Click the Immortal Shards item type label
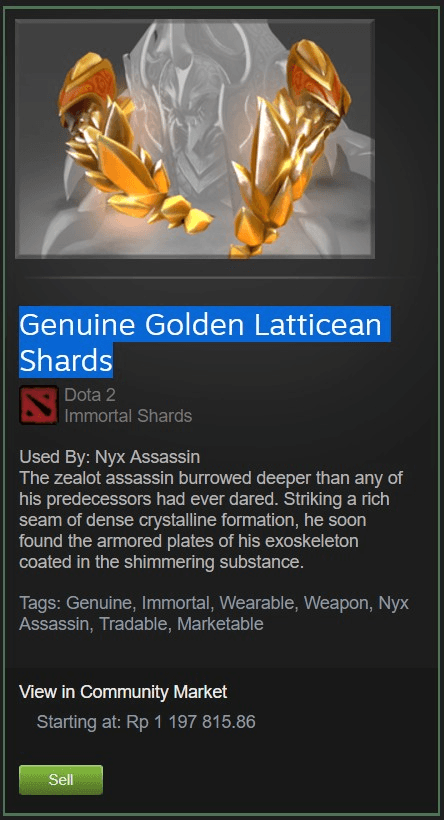444x820 pixels. (128, 416)
